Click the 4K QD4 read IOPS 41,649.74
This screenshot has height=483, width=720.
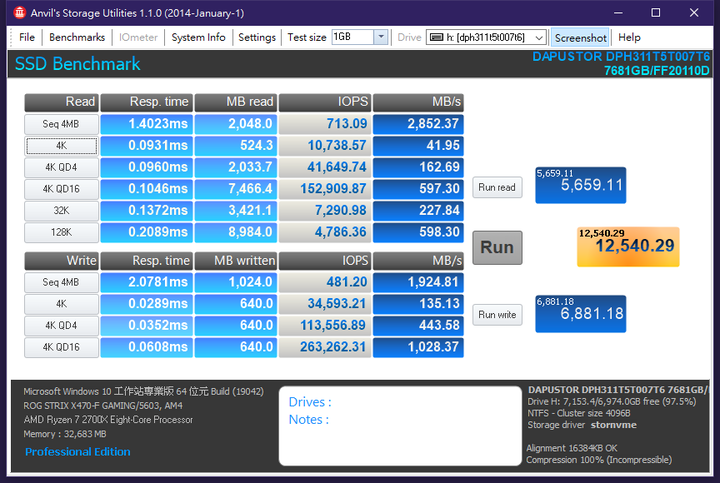tap(325, 167)
